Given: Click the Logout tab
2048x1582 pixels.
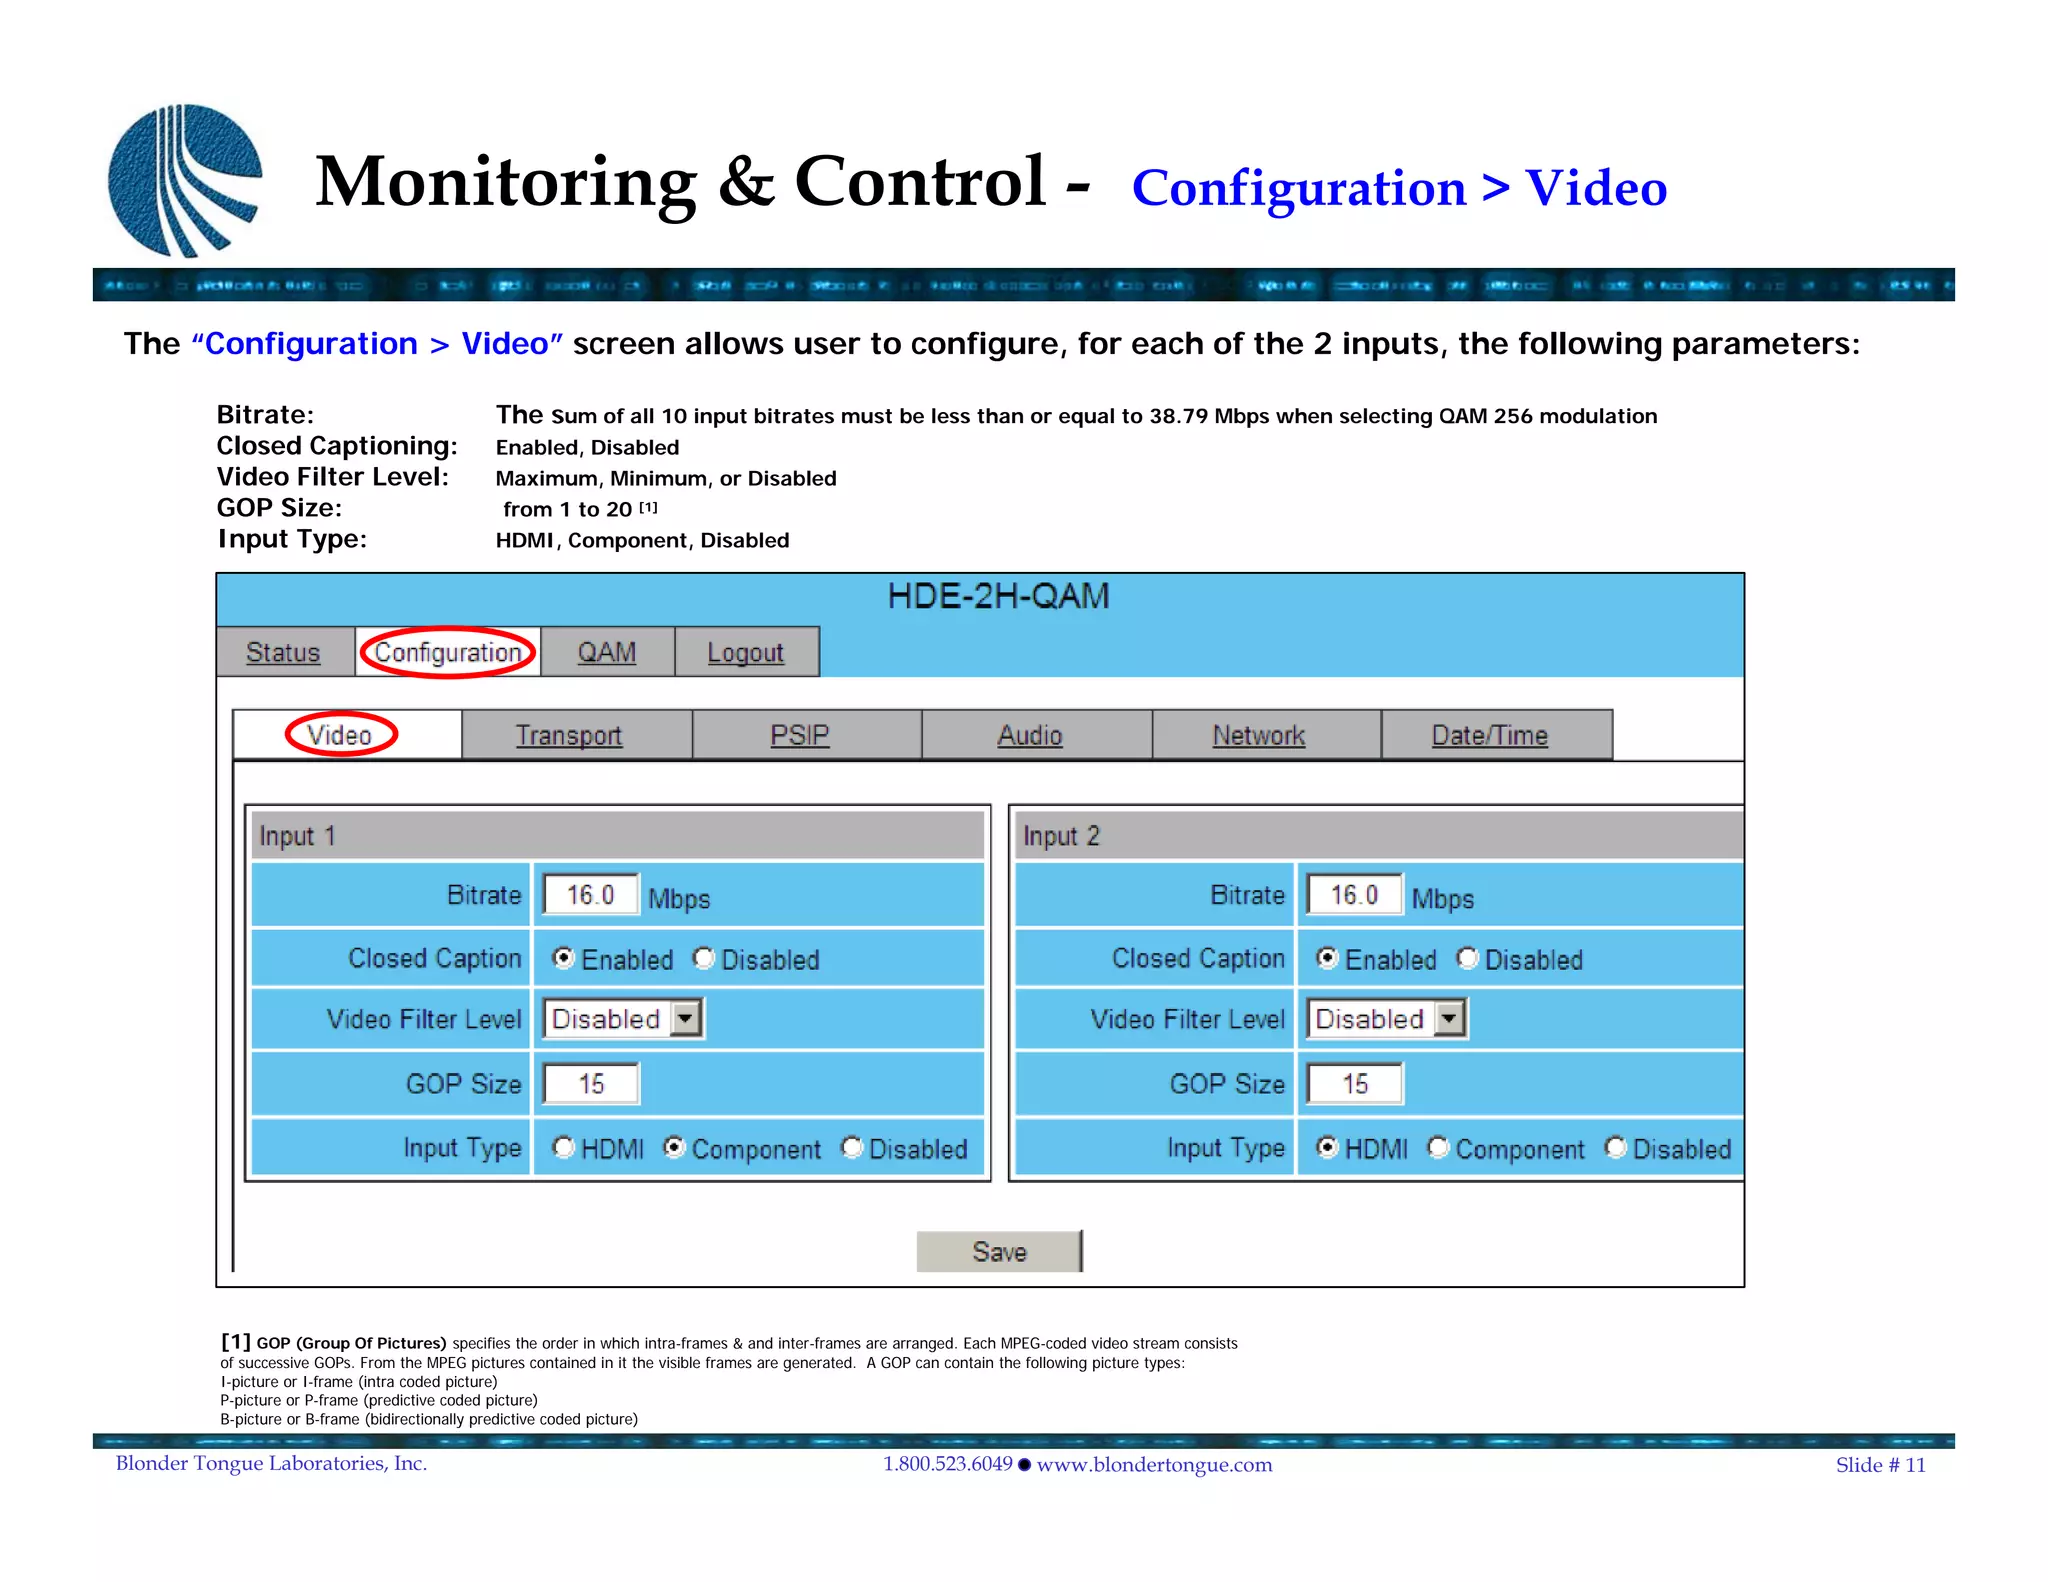Looking at the screenshot, I should tap(746, 652).
